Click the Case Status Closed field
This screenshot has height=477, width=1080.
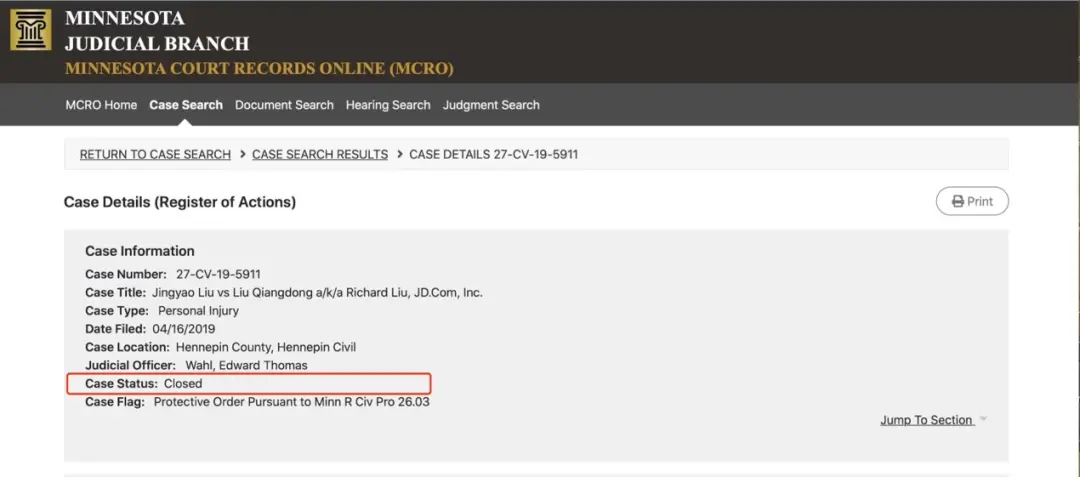pyautogui.click(x=183, y=383)
